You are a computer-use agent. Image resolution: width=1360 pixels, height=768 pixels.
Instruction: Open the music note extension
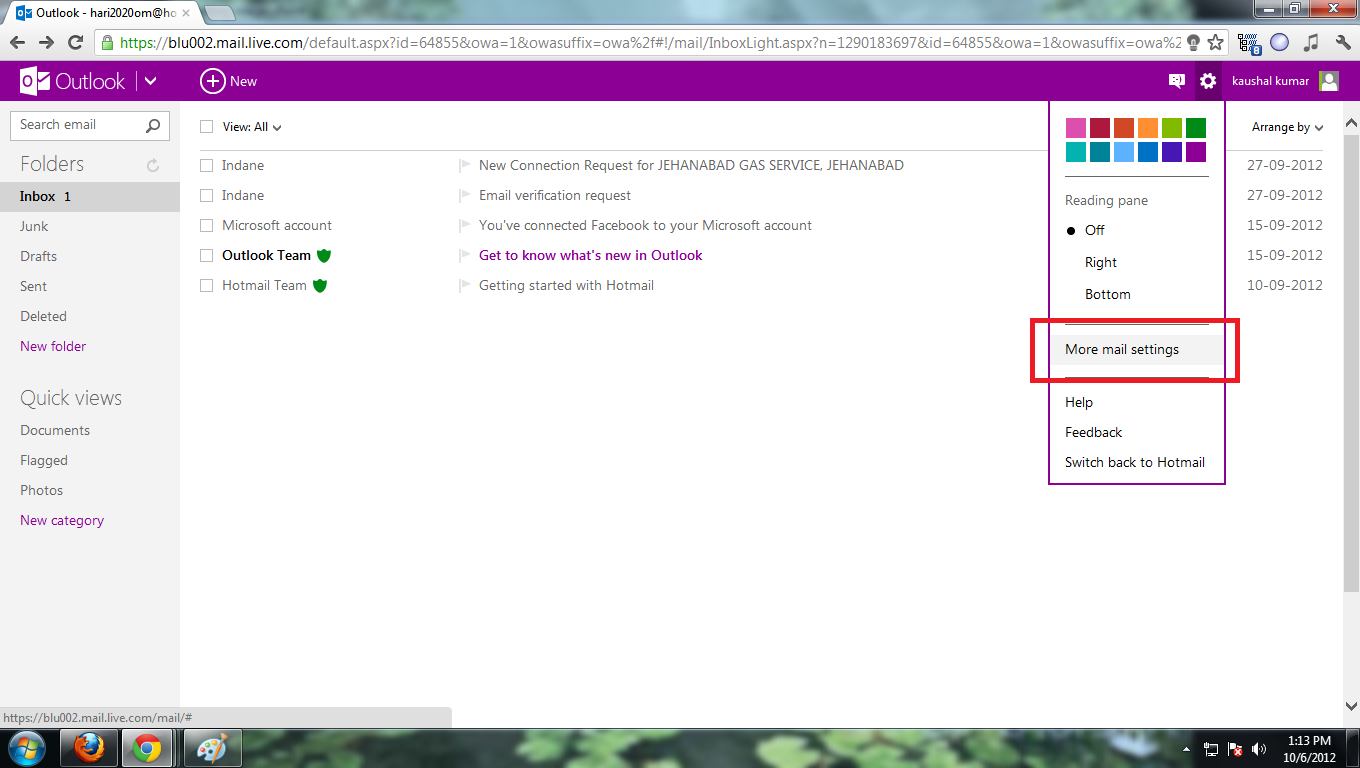1311,43
